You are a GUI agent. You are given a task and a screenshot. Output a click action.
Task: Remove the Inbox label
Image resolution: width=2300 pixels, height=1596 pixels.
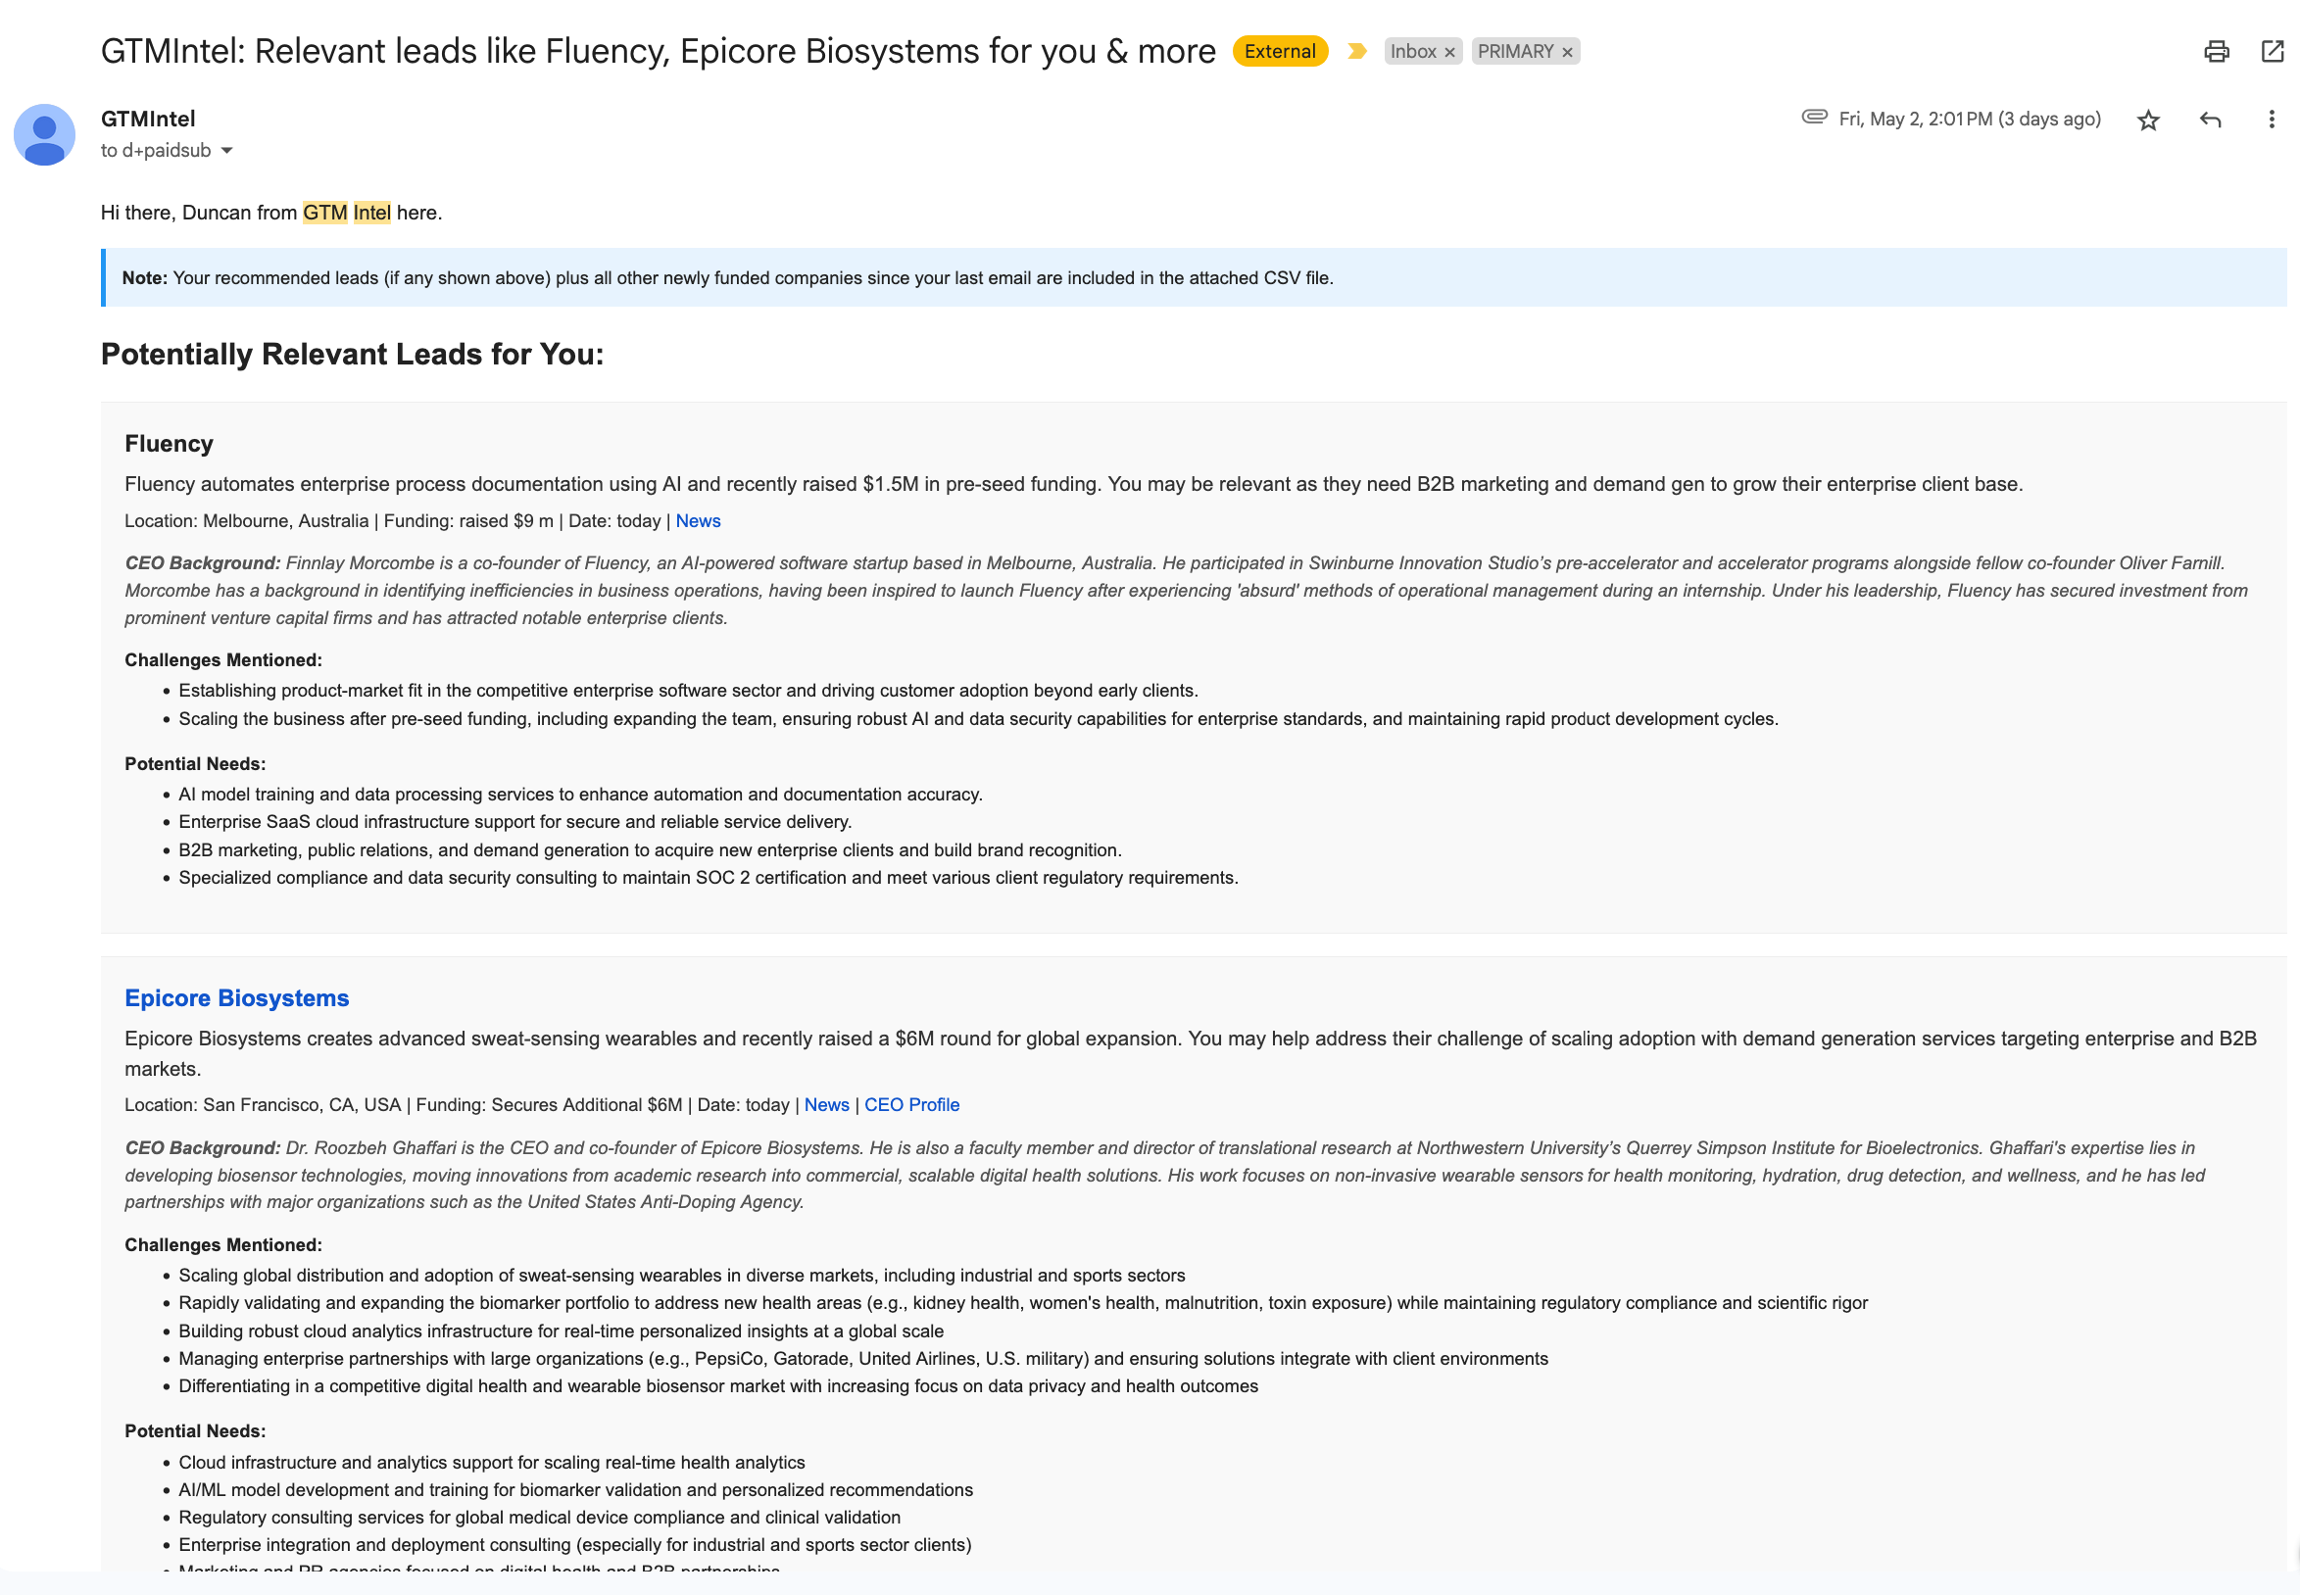[x=1449, y=52]
